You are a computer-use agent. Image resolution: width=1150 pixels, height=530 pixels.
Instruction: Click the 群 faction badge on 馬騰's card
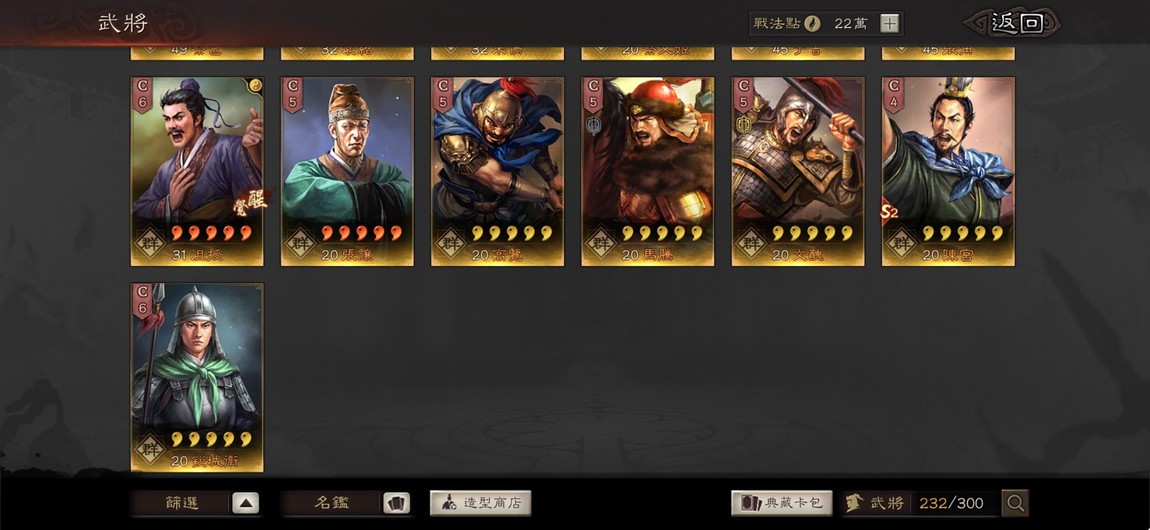[600, 240]
